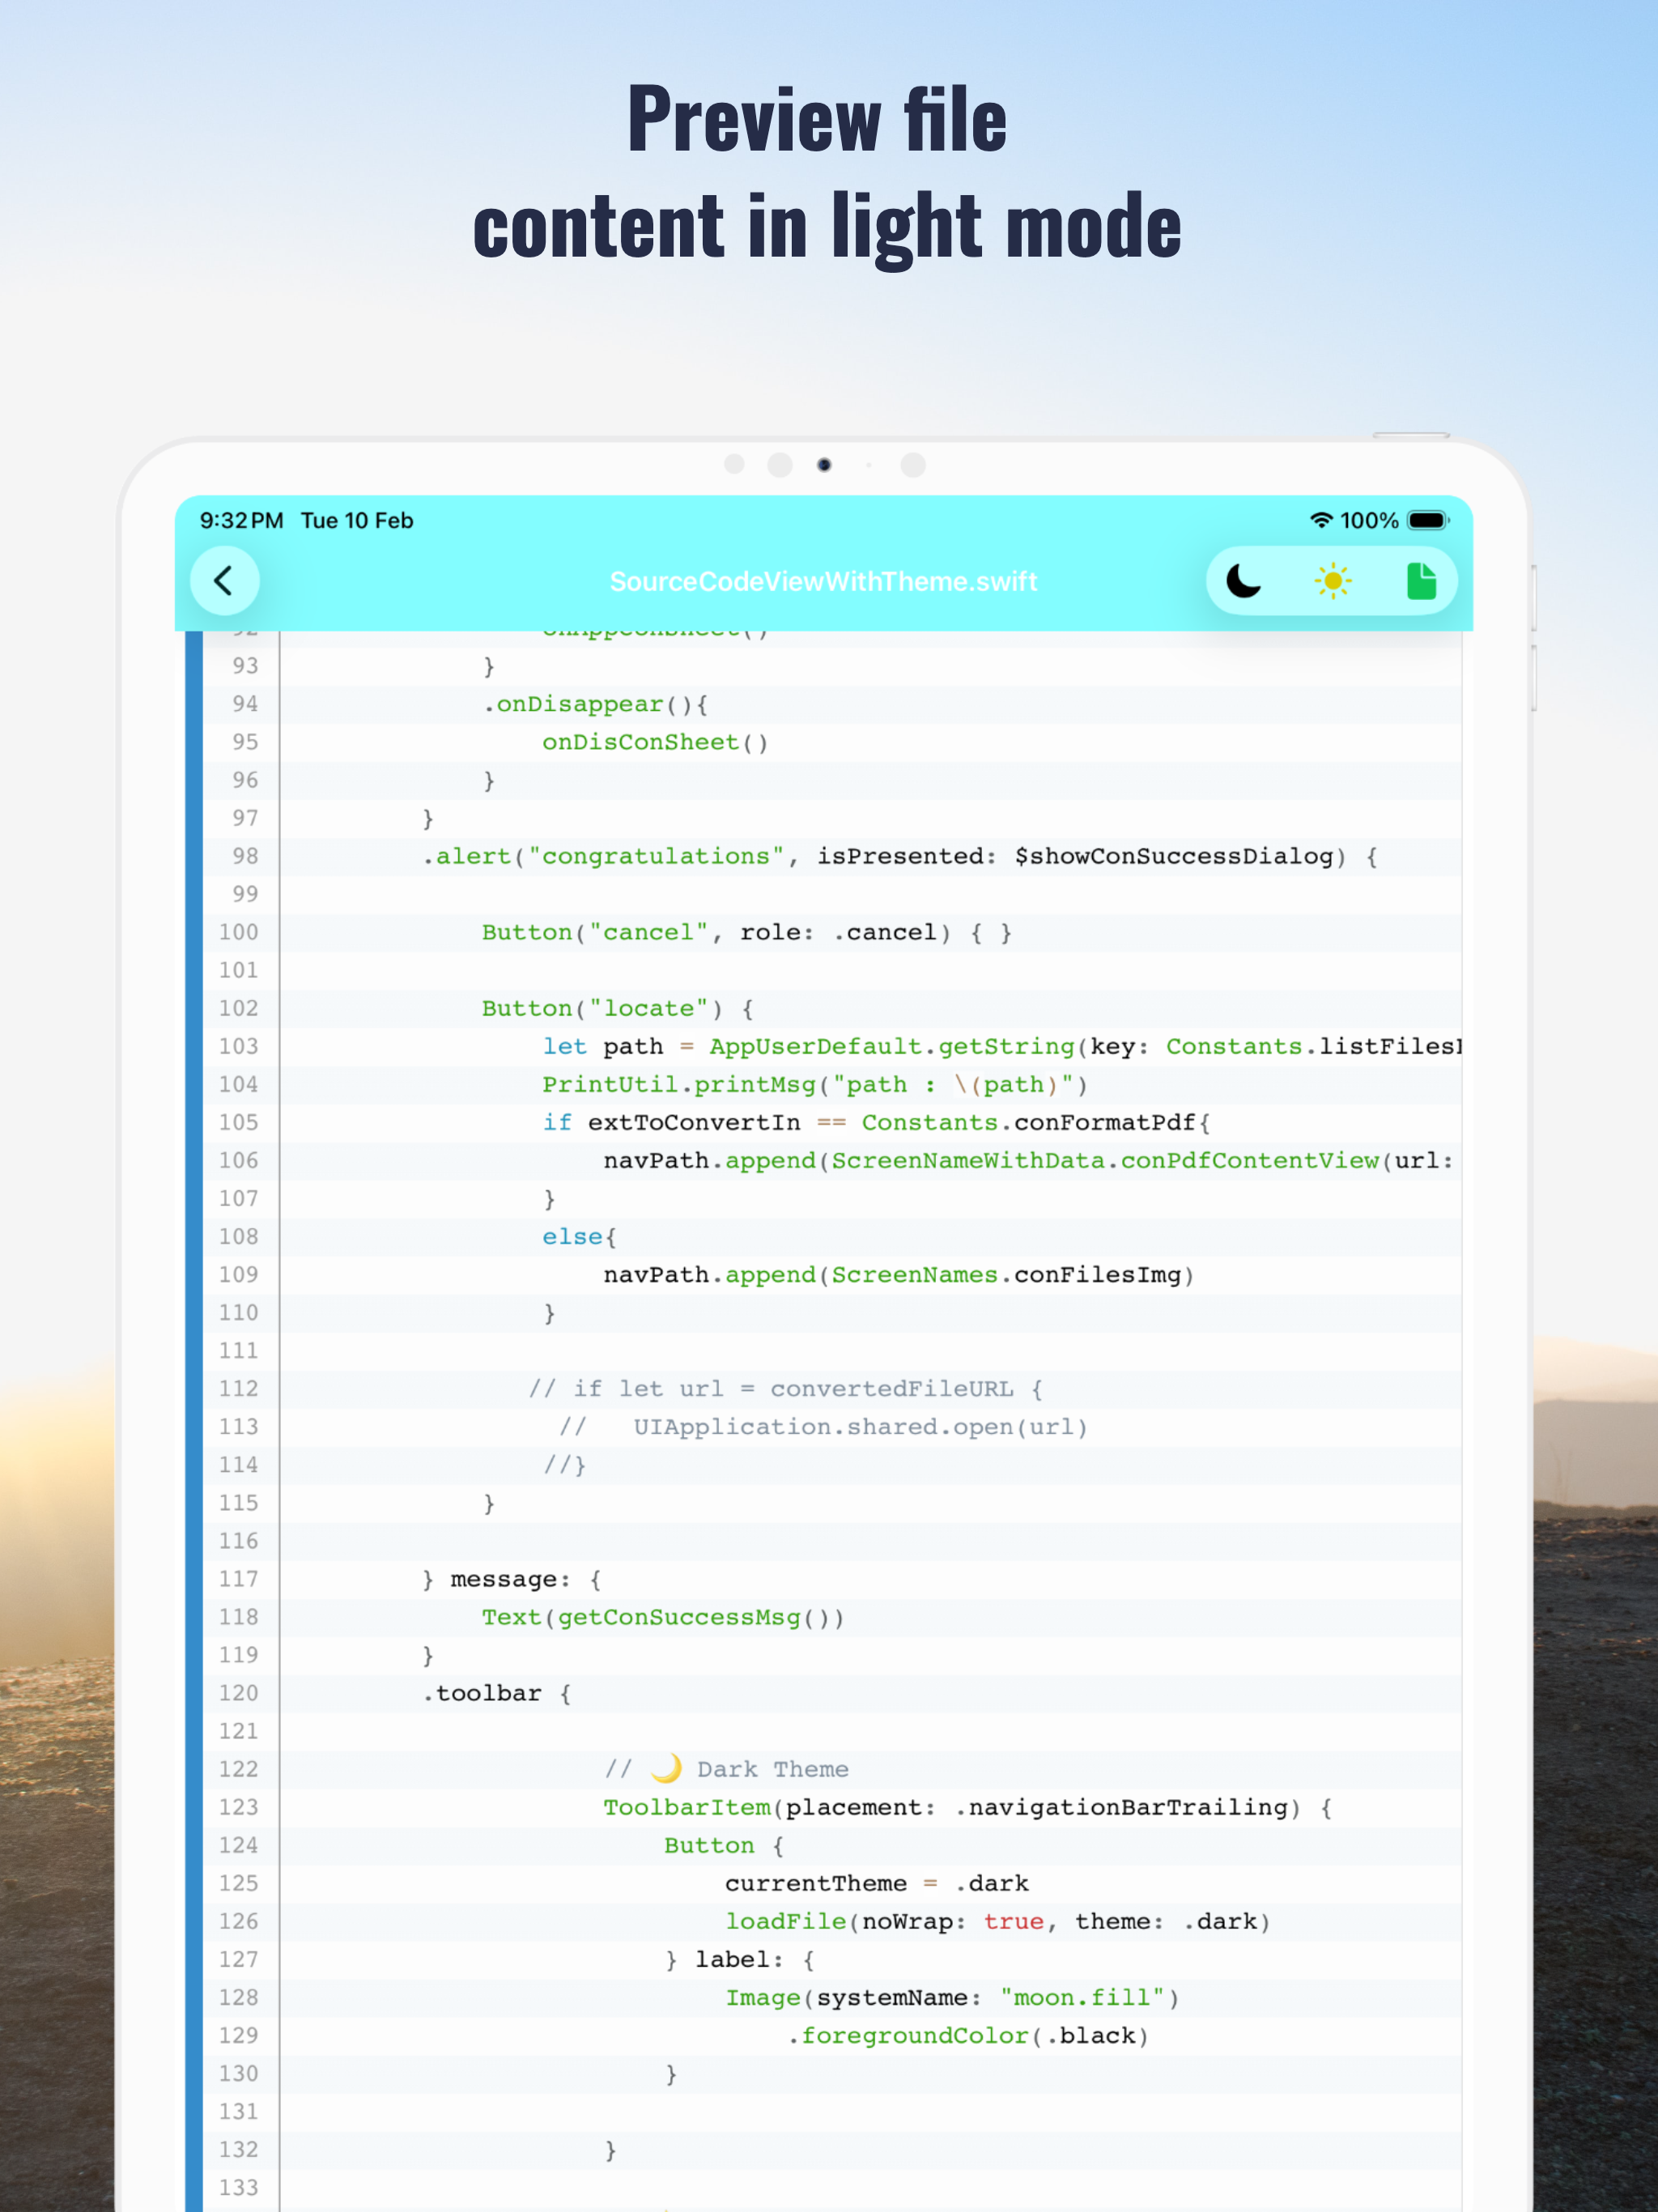Tap the Button { line 124
The height and width of the screenshot is (2212, 1658).
724,1845
